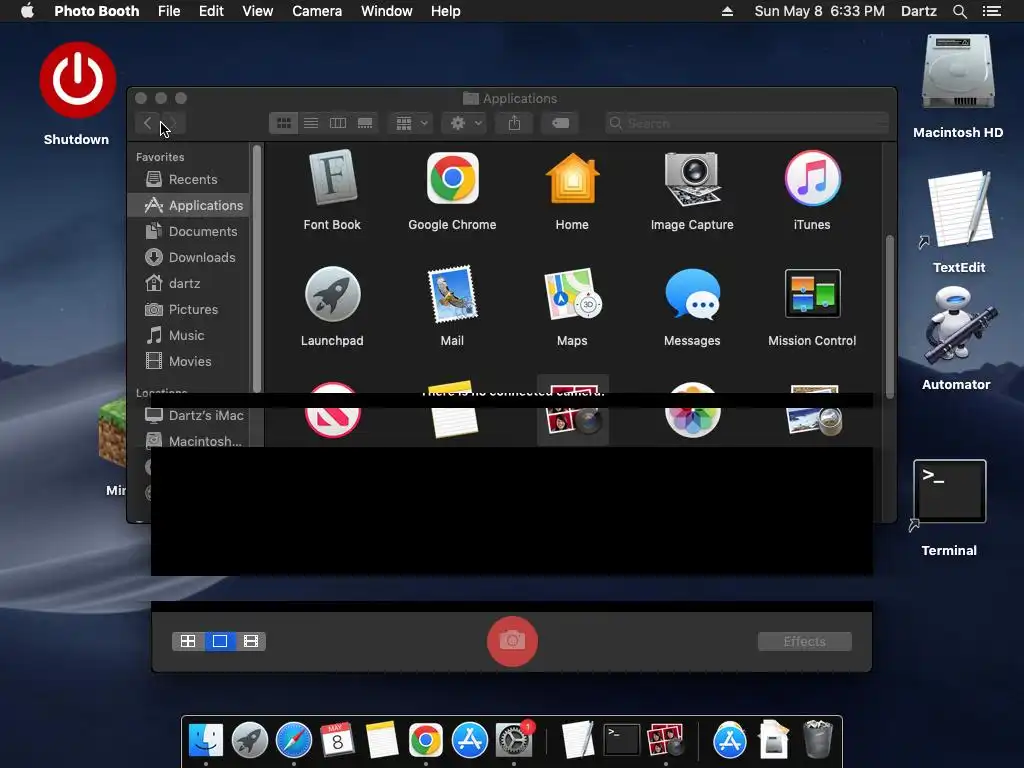Select Image Capture app icon

coord(692,178)
